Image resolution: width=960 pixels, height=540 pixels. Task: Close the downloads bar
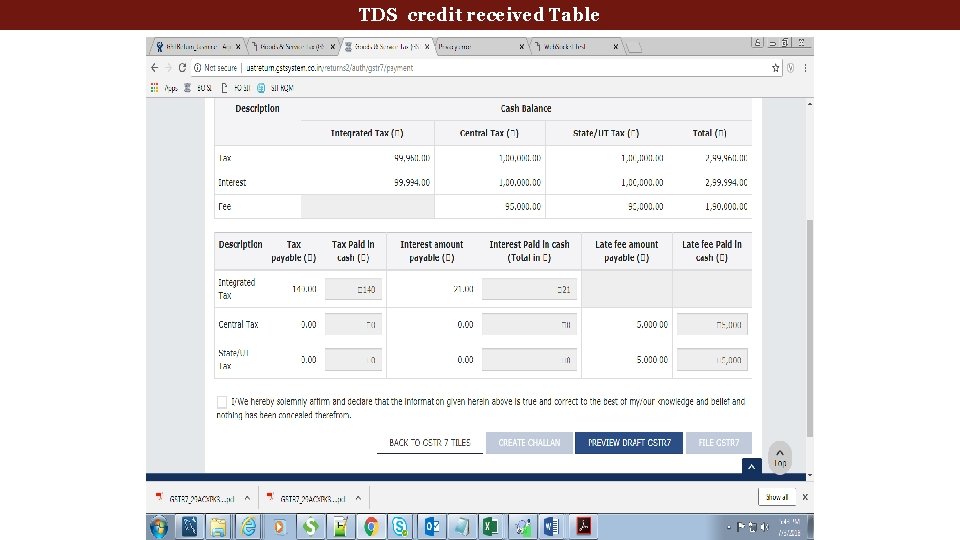(805, 497)
